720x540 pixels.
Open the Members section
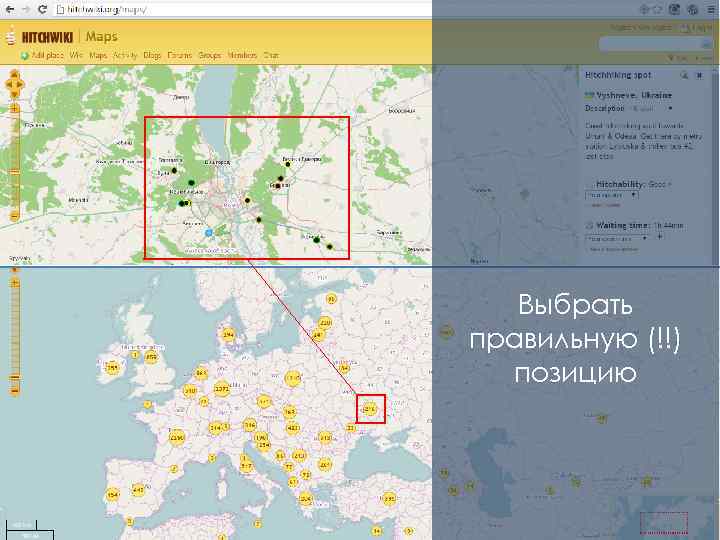242,55
